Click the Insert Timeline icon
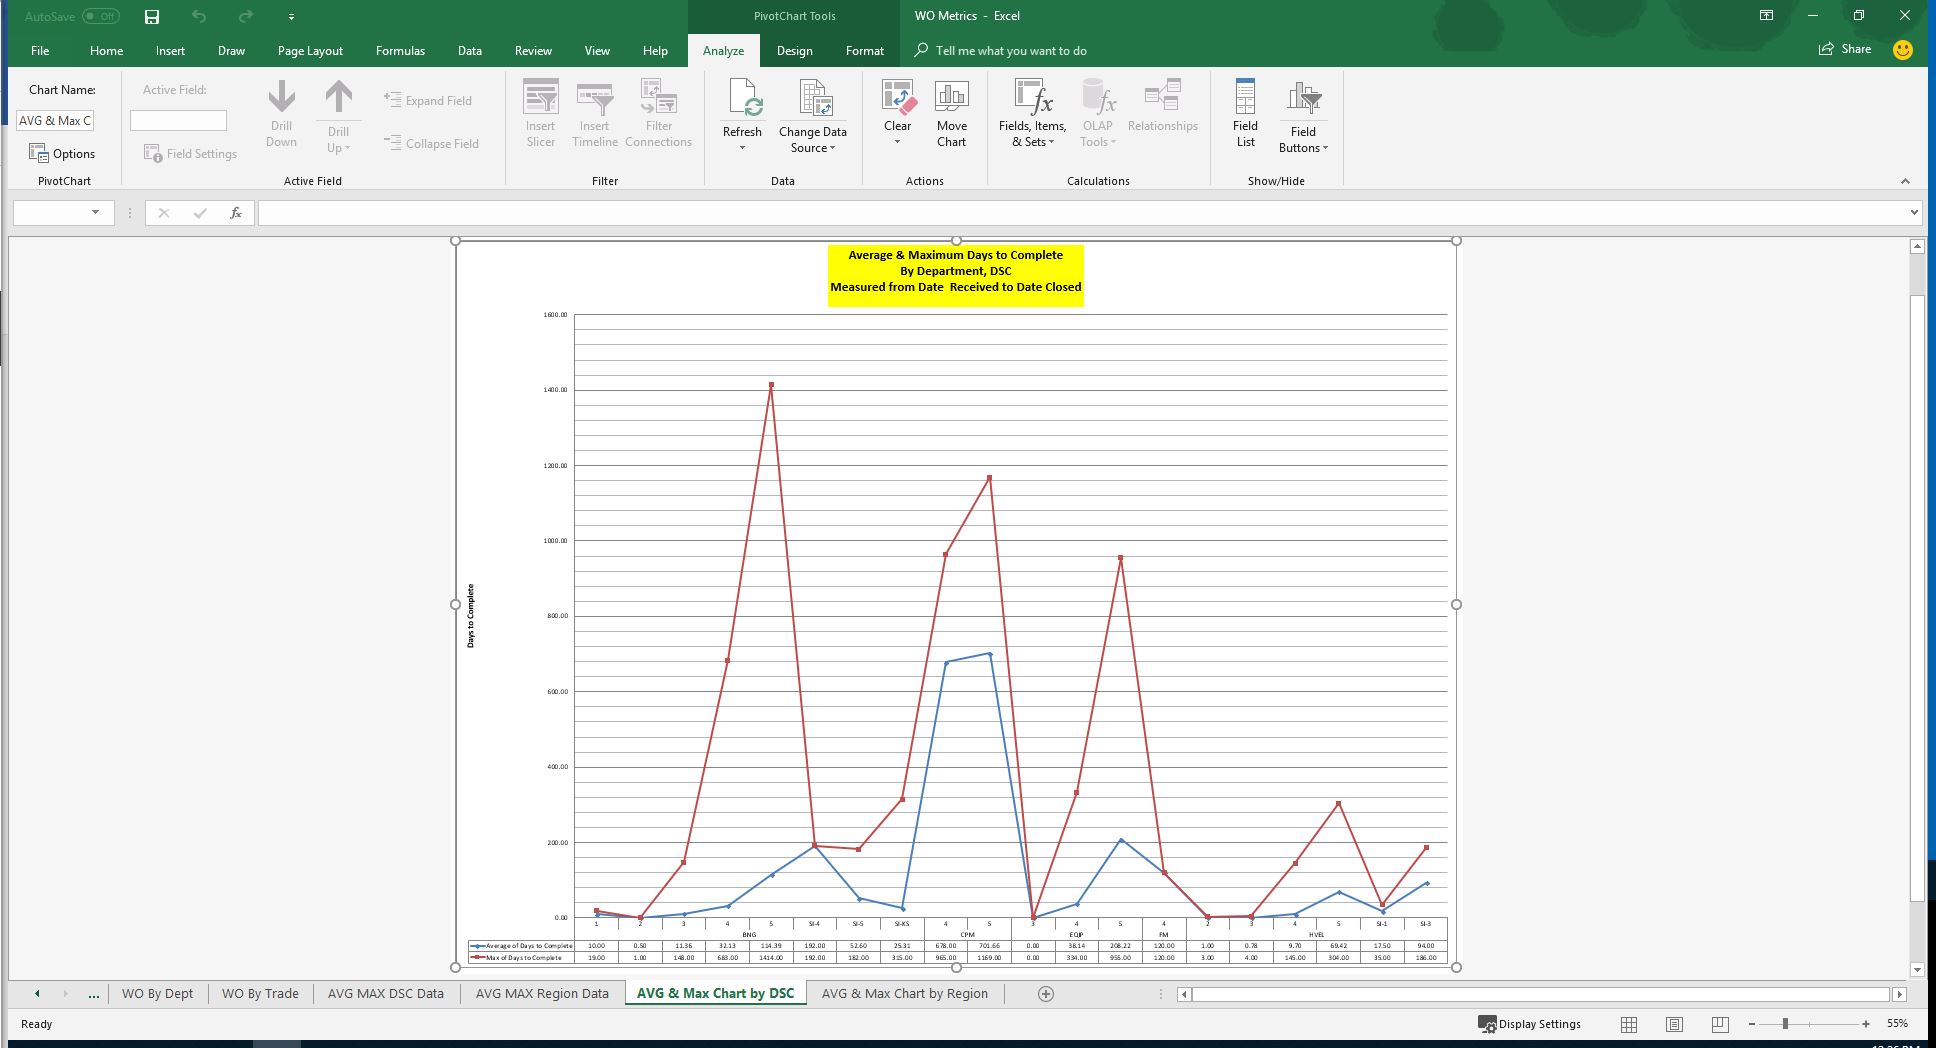1936x1048 pixels. coord(595,98)
